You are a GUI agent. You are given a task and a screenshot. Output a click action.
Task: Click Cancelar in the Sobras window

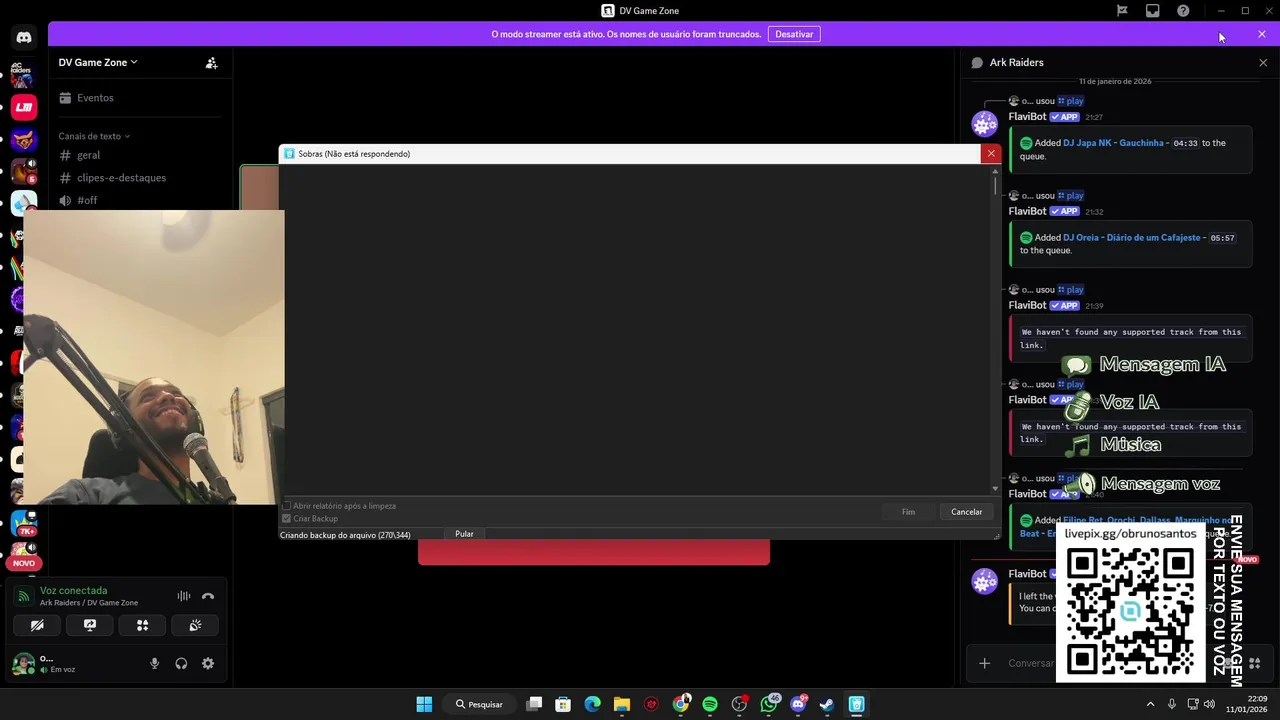pos(966,512)
